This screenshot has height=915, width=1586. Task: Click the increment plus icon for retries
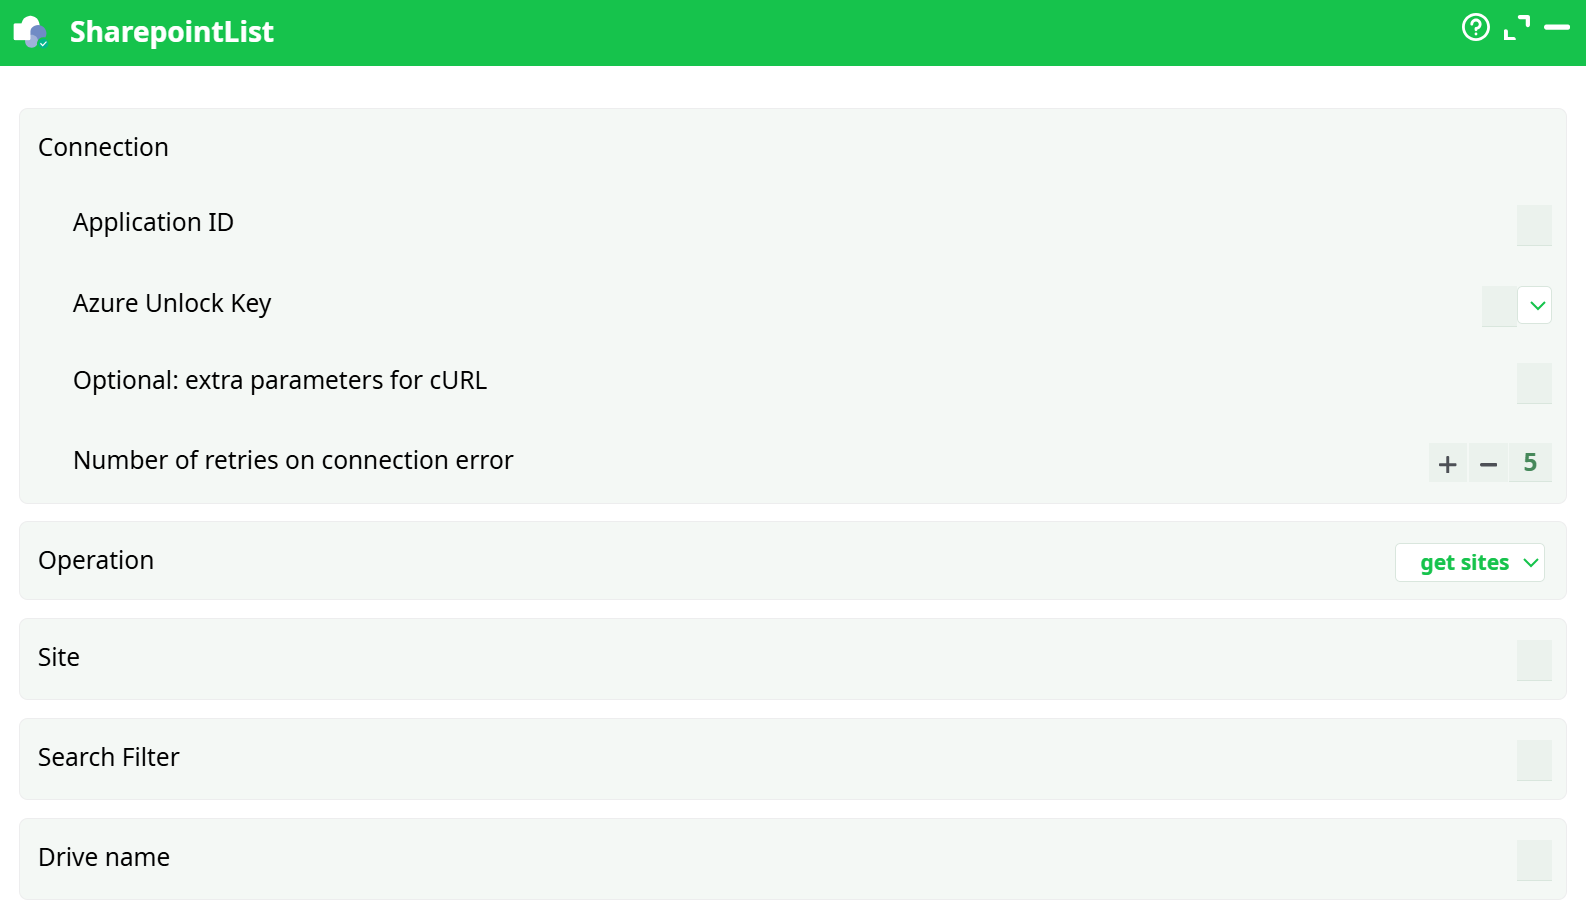point(1447,463)
